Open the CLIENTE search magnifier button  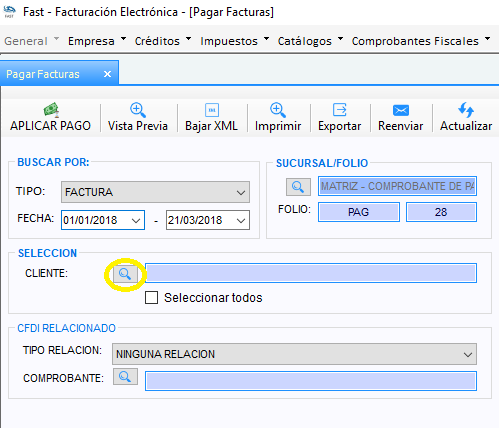tap(125, 274)
